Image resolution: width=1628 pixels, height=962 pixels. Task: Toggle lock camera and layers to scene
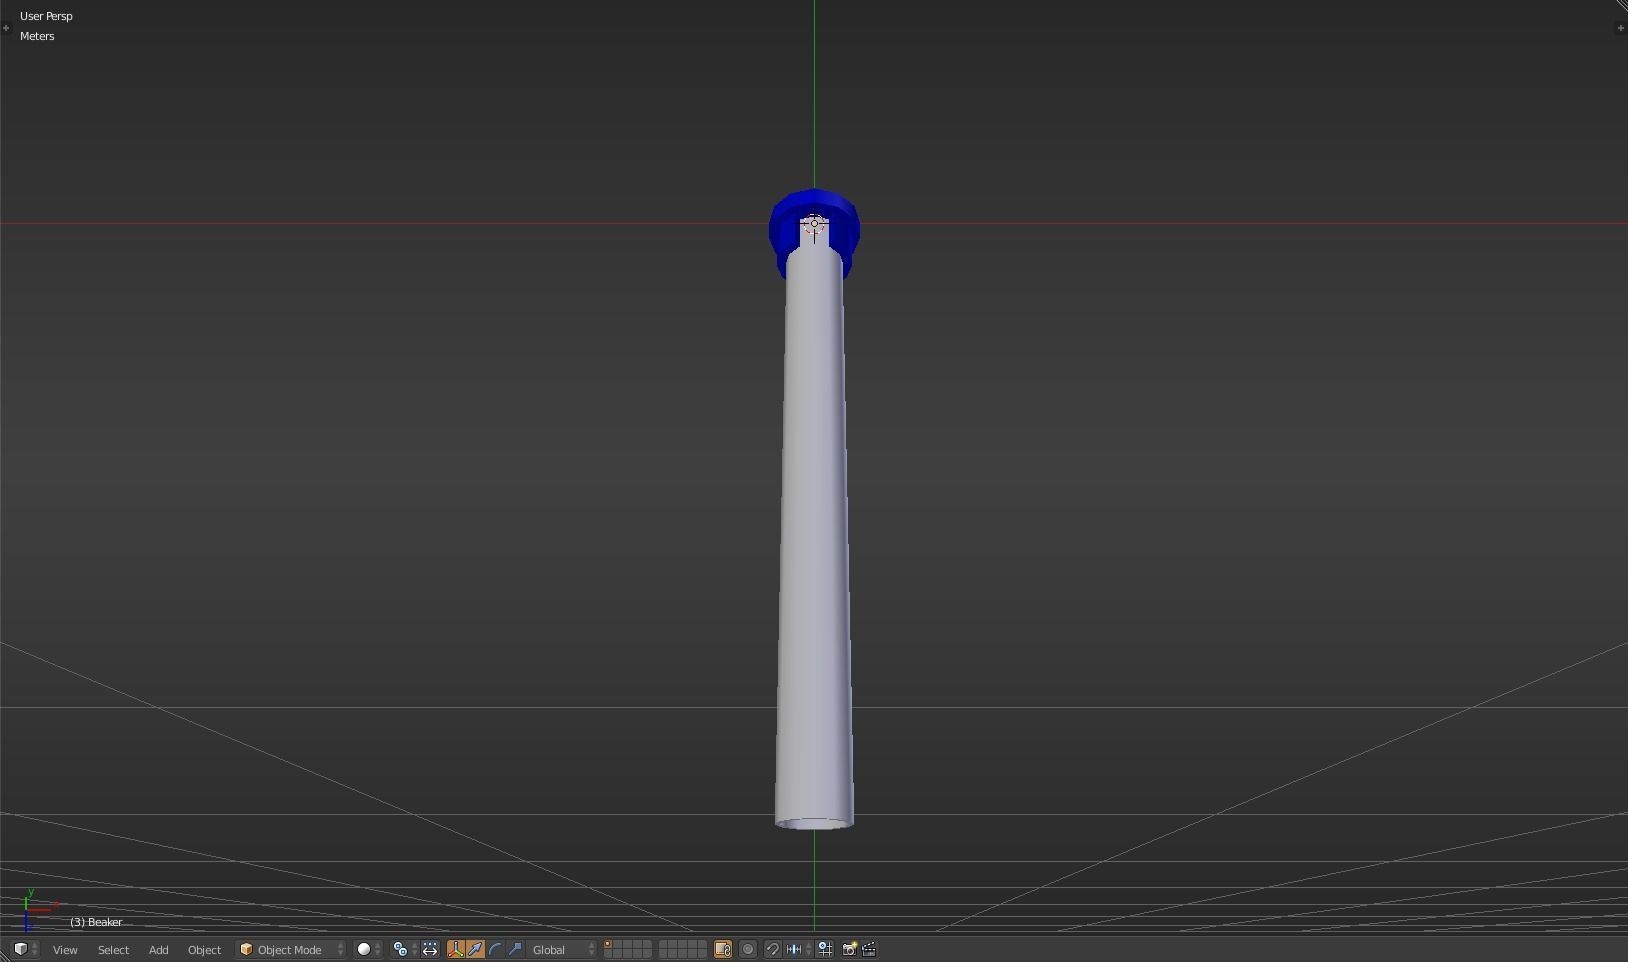723,949
